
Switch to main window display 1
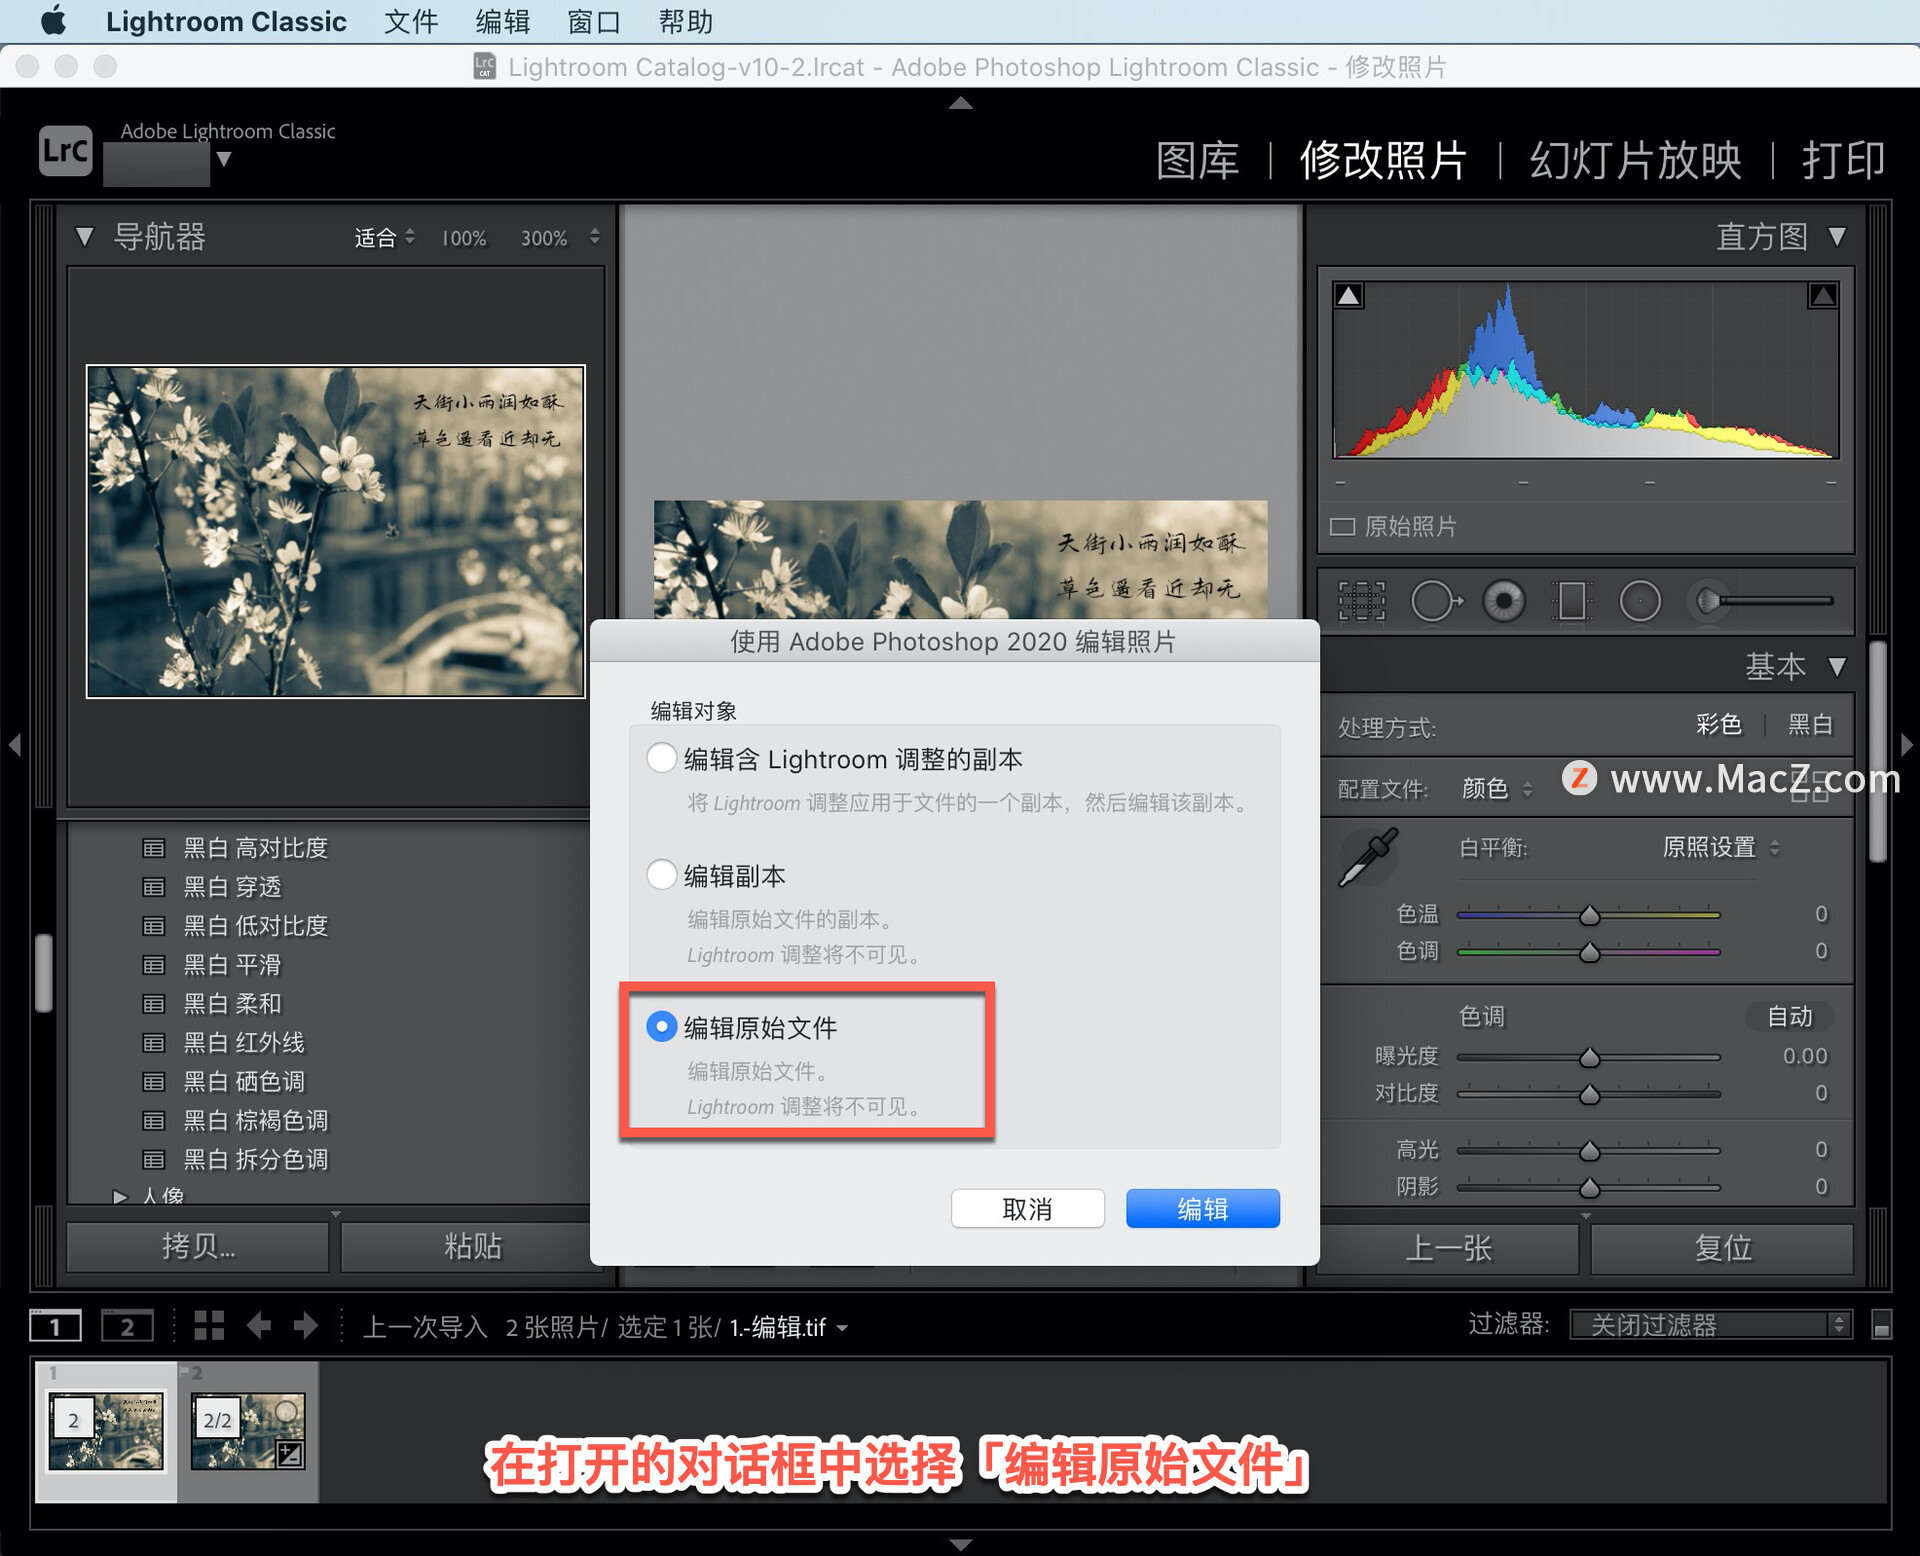click(x=55, y=1326)
